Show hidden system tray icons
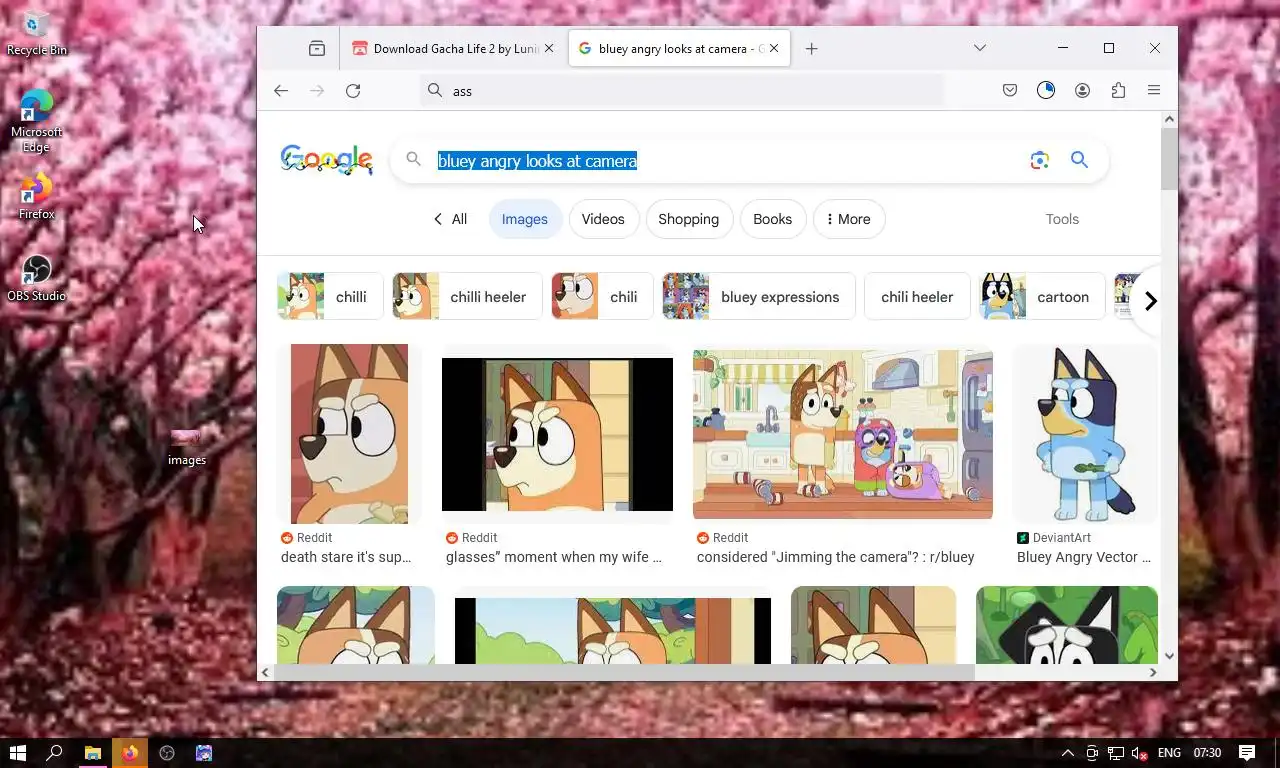 pos(1067,753)
